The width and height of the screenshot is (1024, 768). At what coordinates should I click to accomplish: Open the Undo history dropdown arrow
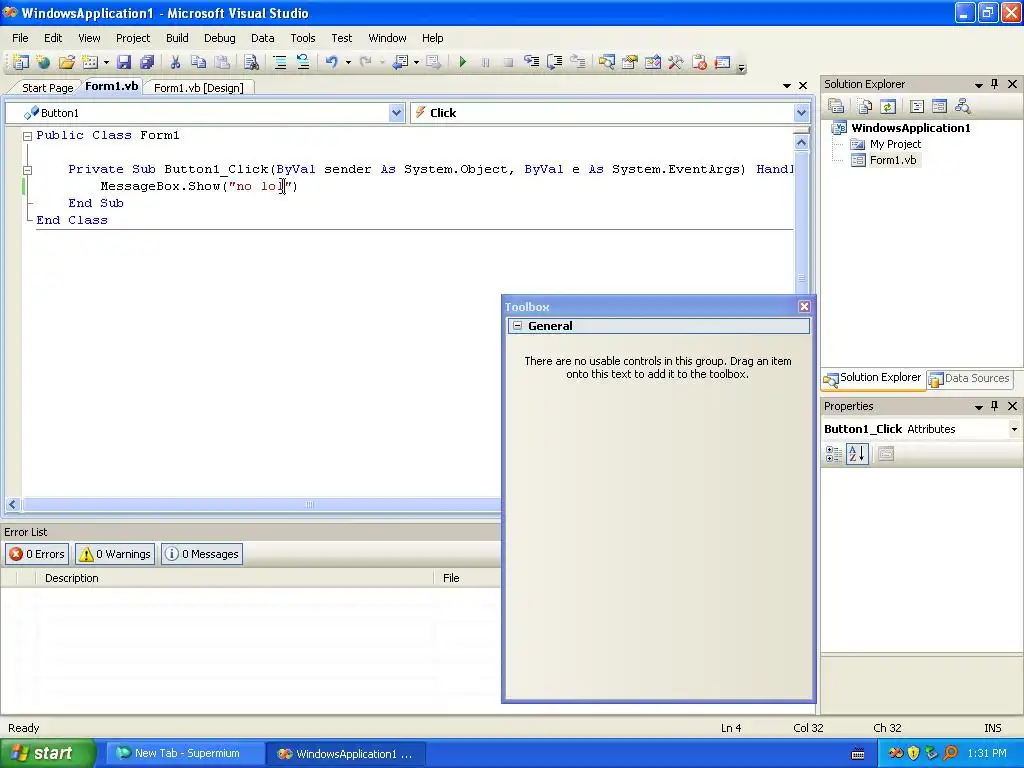coord(348,63)
